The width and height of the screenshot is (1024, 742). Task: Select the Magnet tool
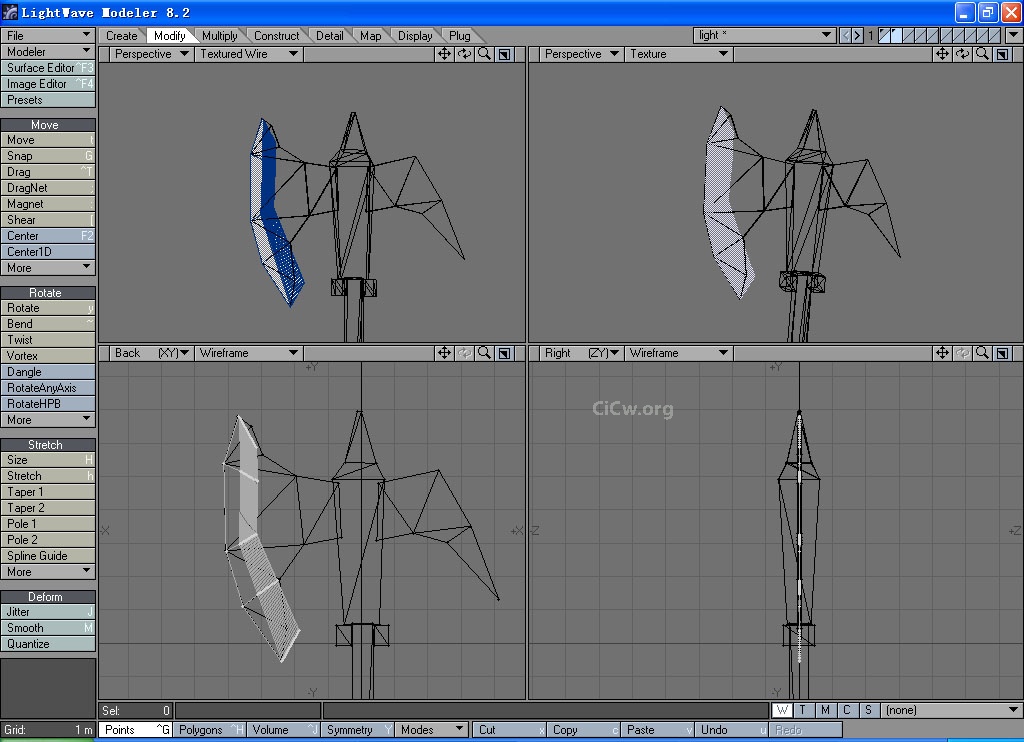(x=48, y=204)
